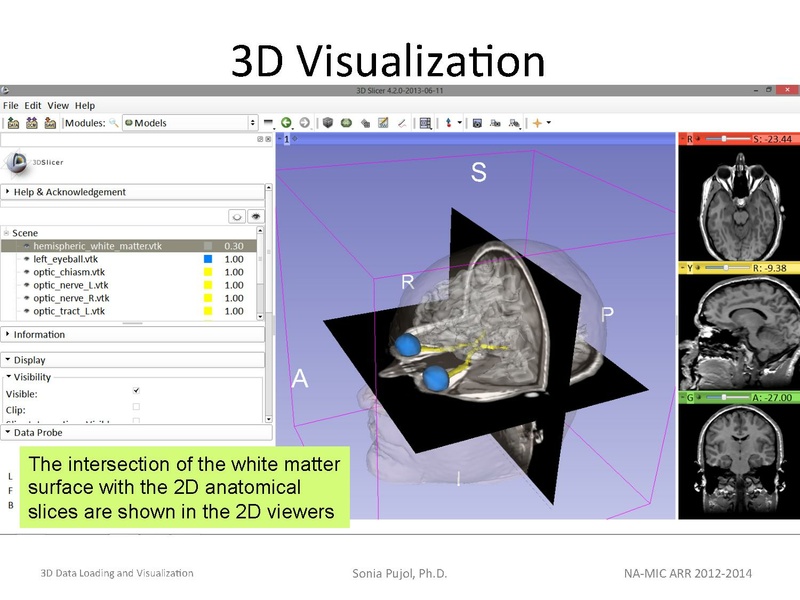Open the File menu
This screenshot has height=600, width=800.
pos(11,106)
